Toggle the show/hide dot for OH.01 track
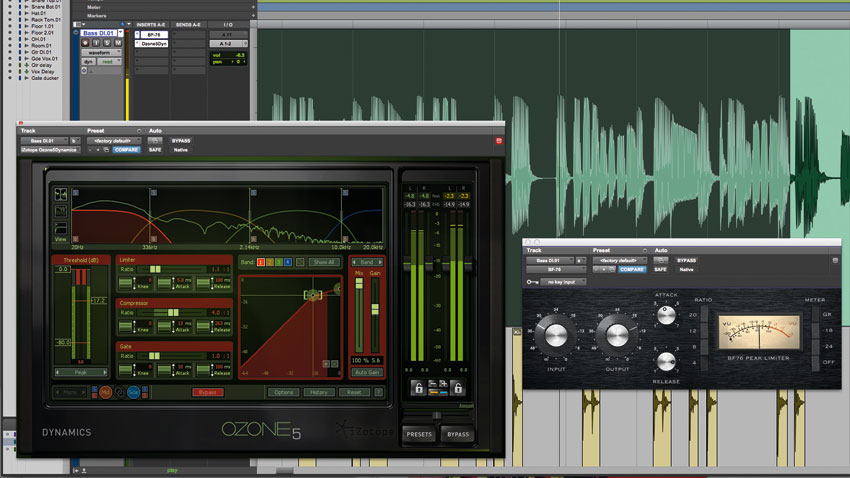The width and height of the screenshot is (850, 478). (10, 39)
